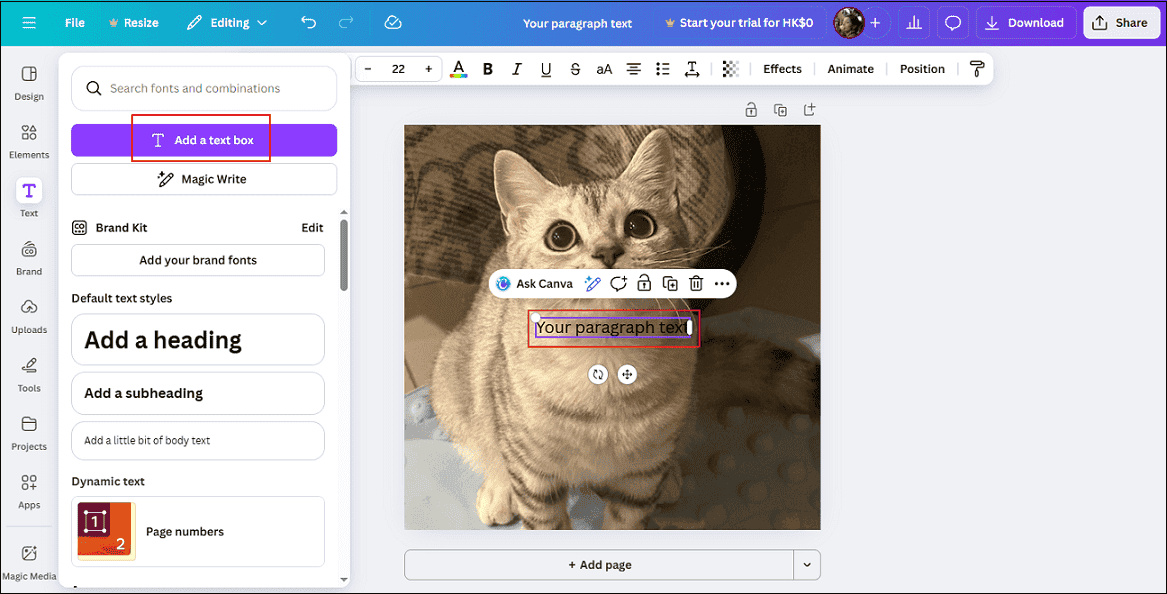Screen dimensions: 1167x594
Task: Click the Share button
Action: point(1121,21)
